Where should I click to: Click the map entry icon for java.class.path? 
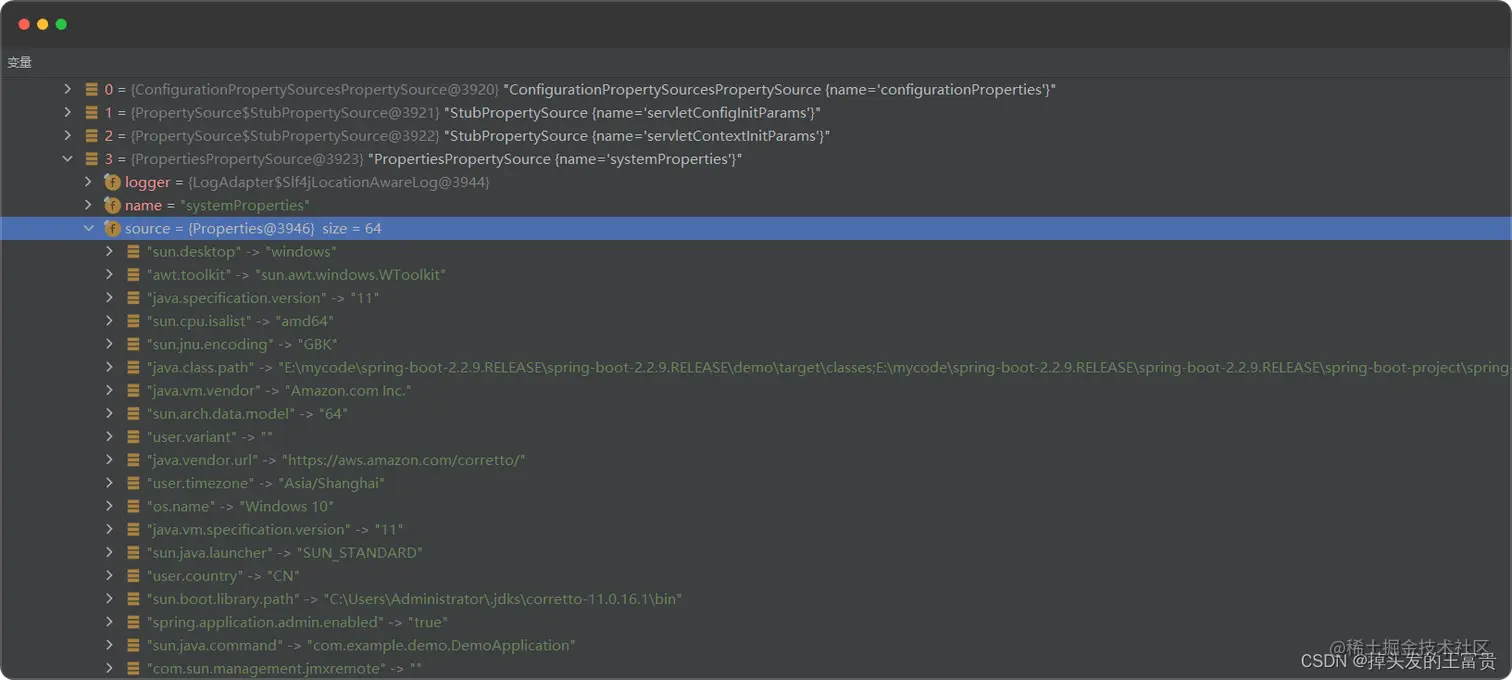coord(133,367)
